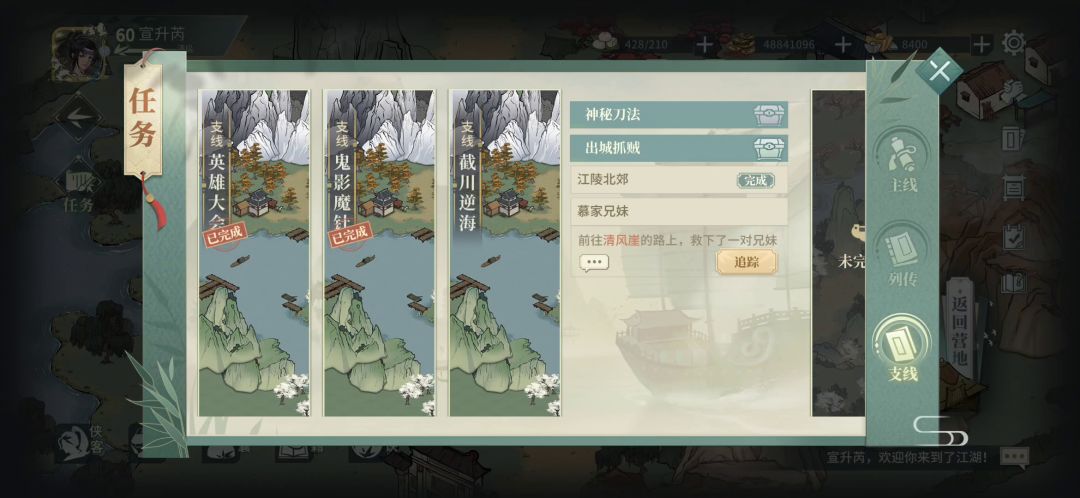
Task: Switch to the 列传 biographies tab
Action: (902, 256)
